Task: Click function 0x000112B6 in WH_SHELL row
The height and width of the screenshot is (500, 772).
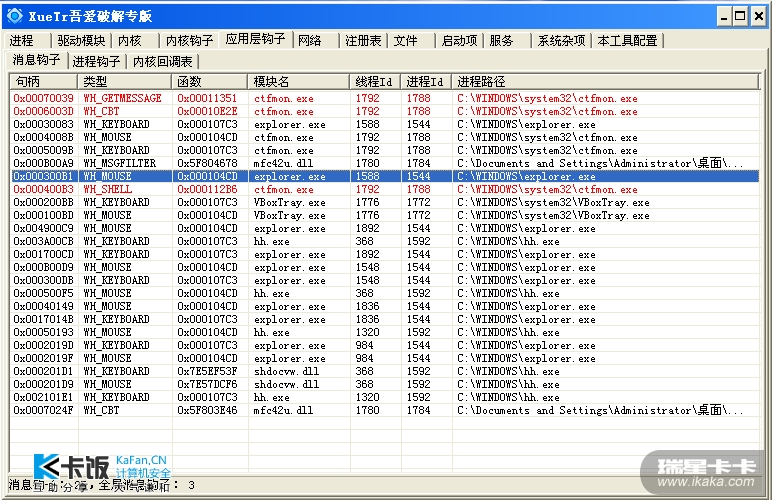Action: coord(207,189)
